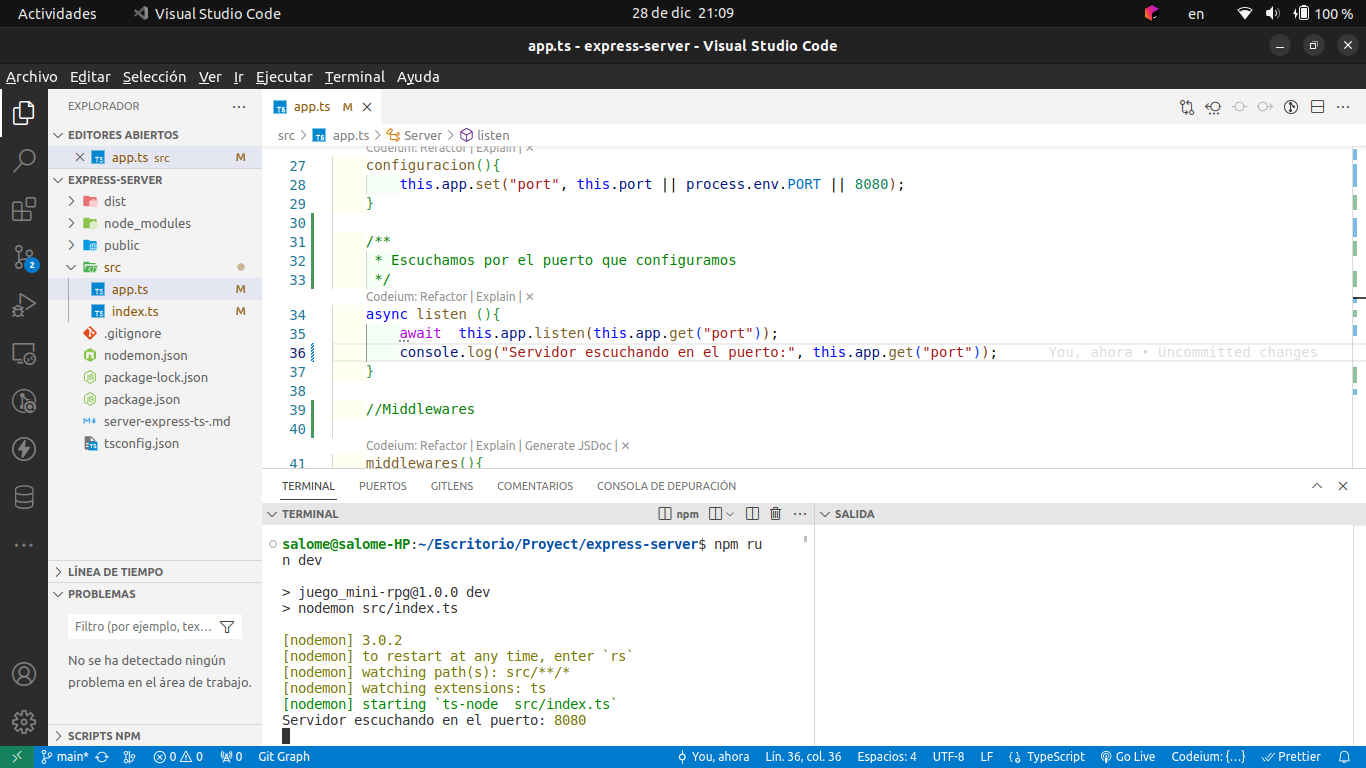The image size is (1366, 768).
Task: Open the Explorer view in activity bar
Action: click(24, 114)
